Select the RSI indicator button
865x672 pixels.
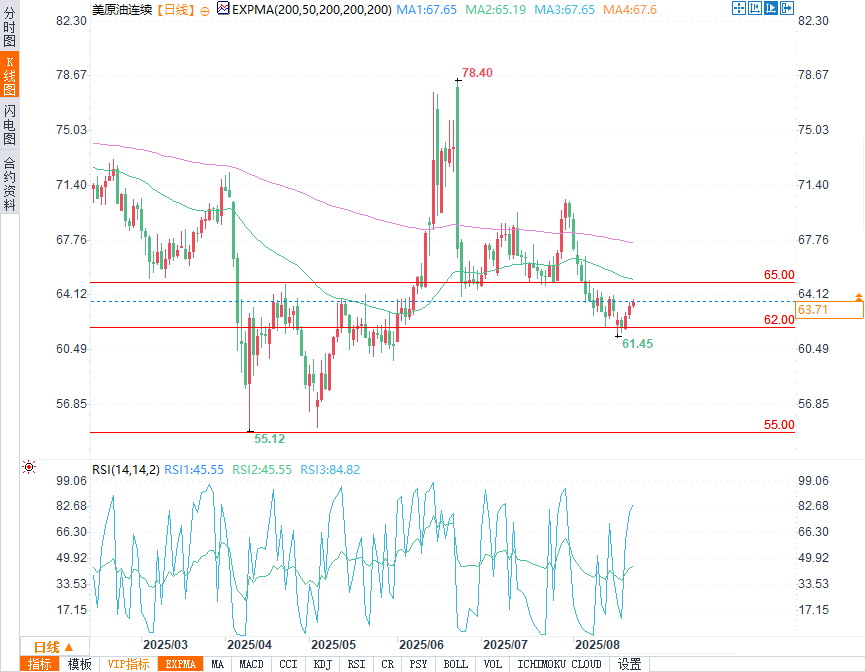click(356, 664)
